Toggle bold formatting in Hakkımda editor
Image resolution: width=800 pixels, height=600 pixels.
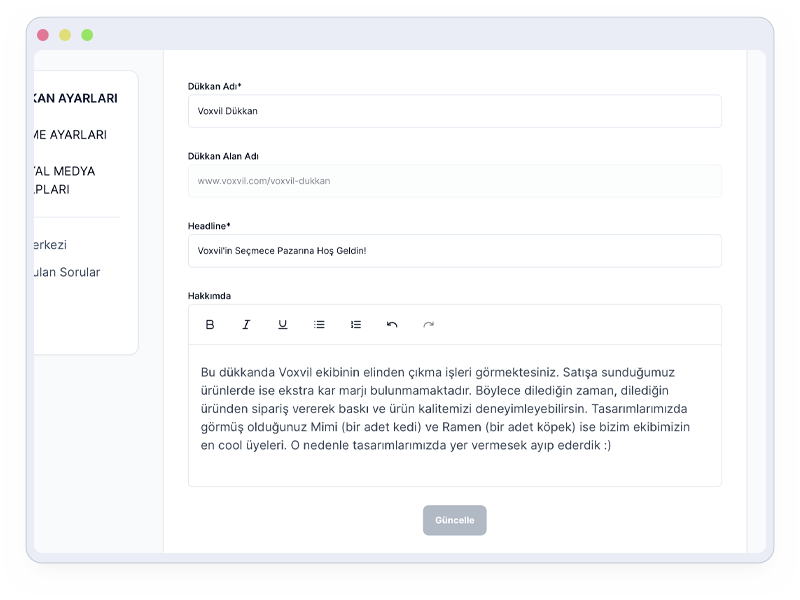[210, 324]
